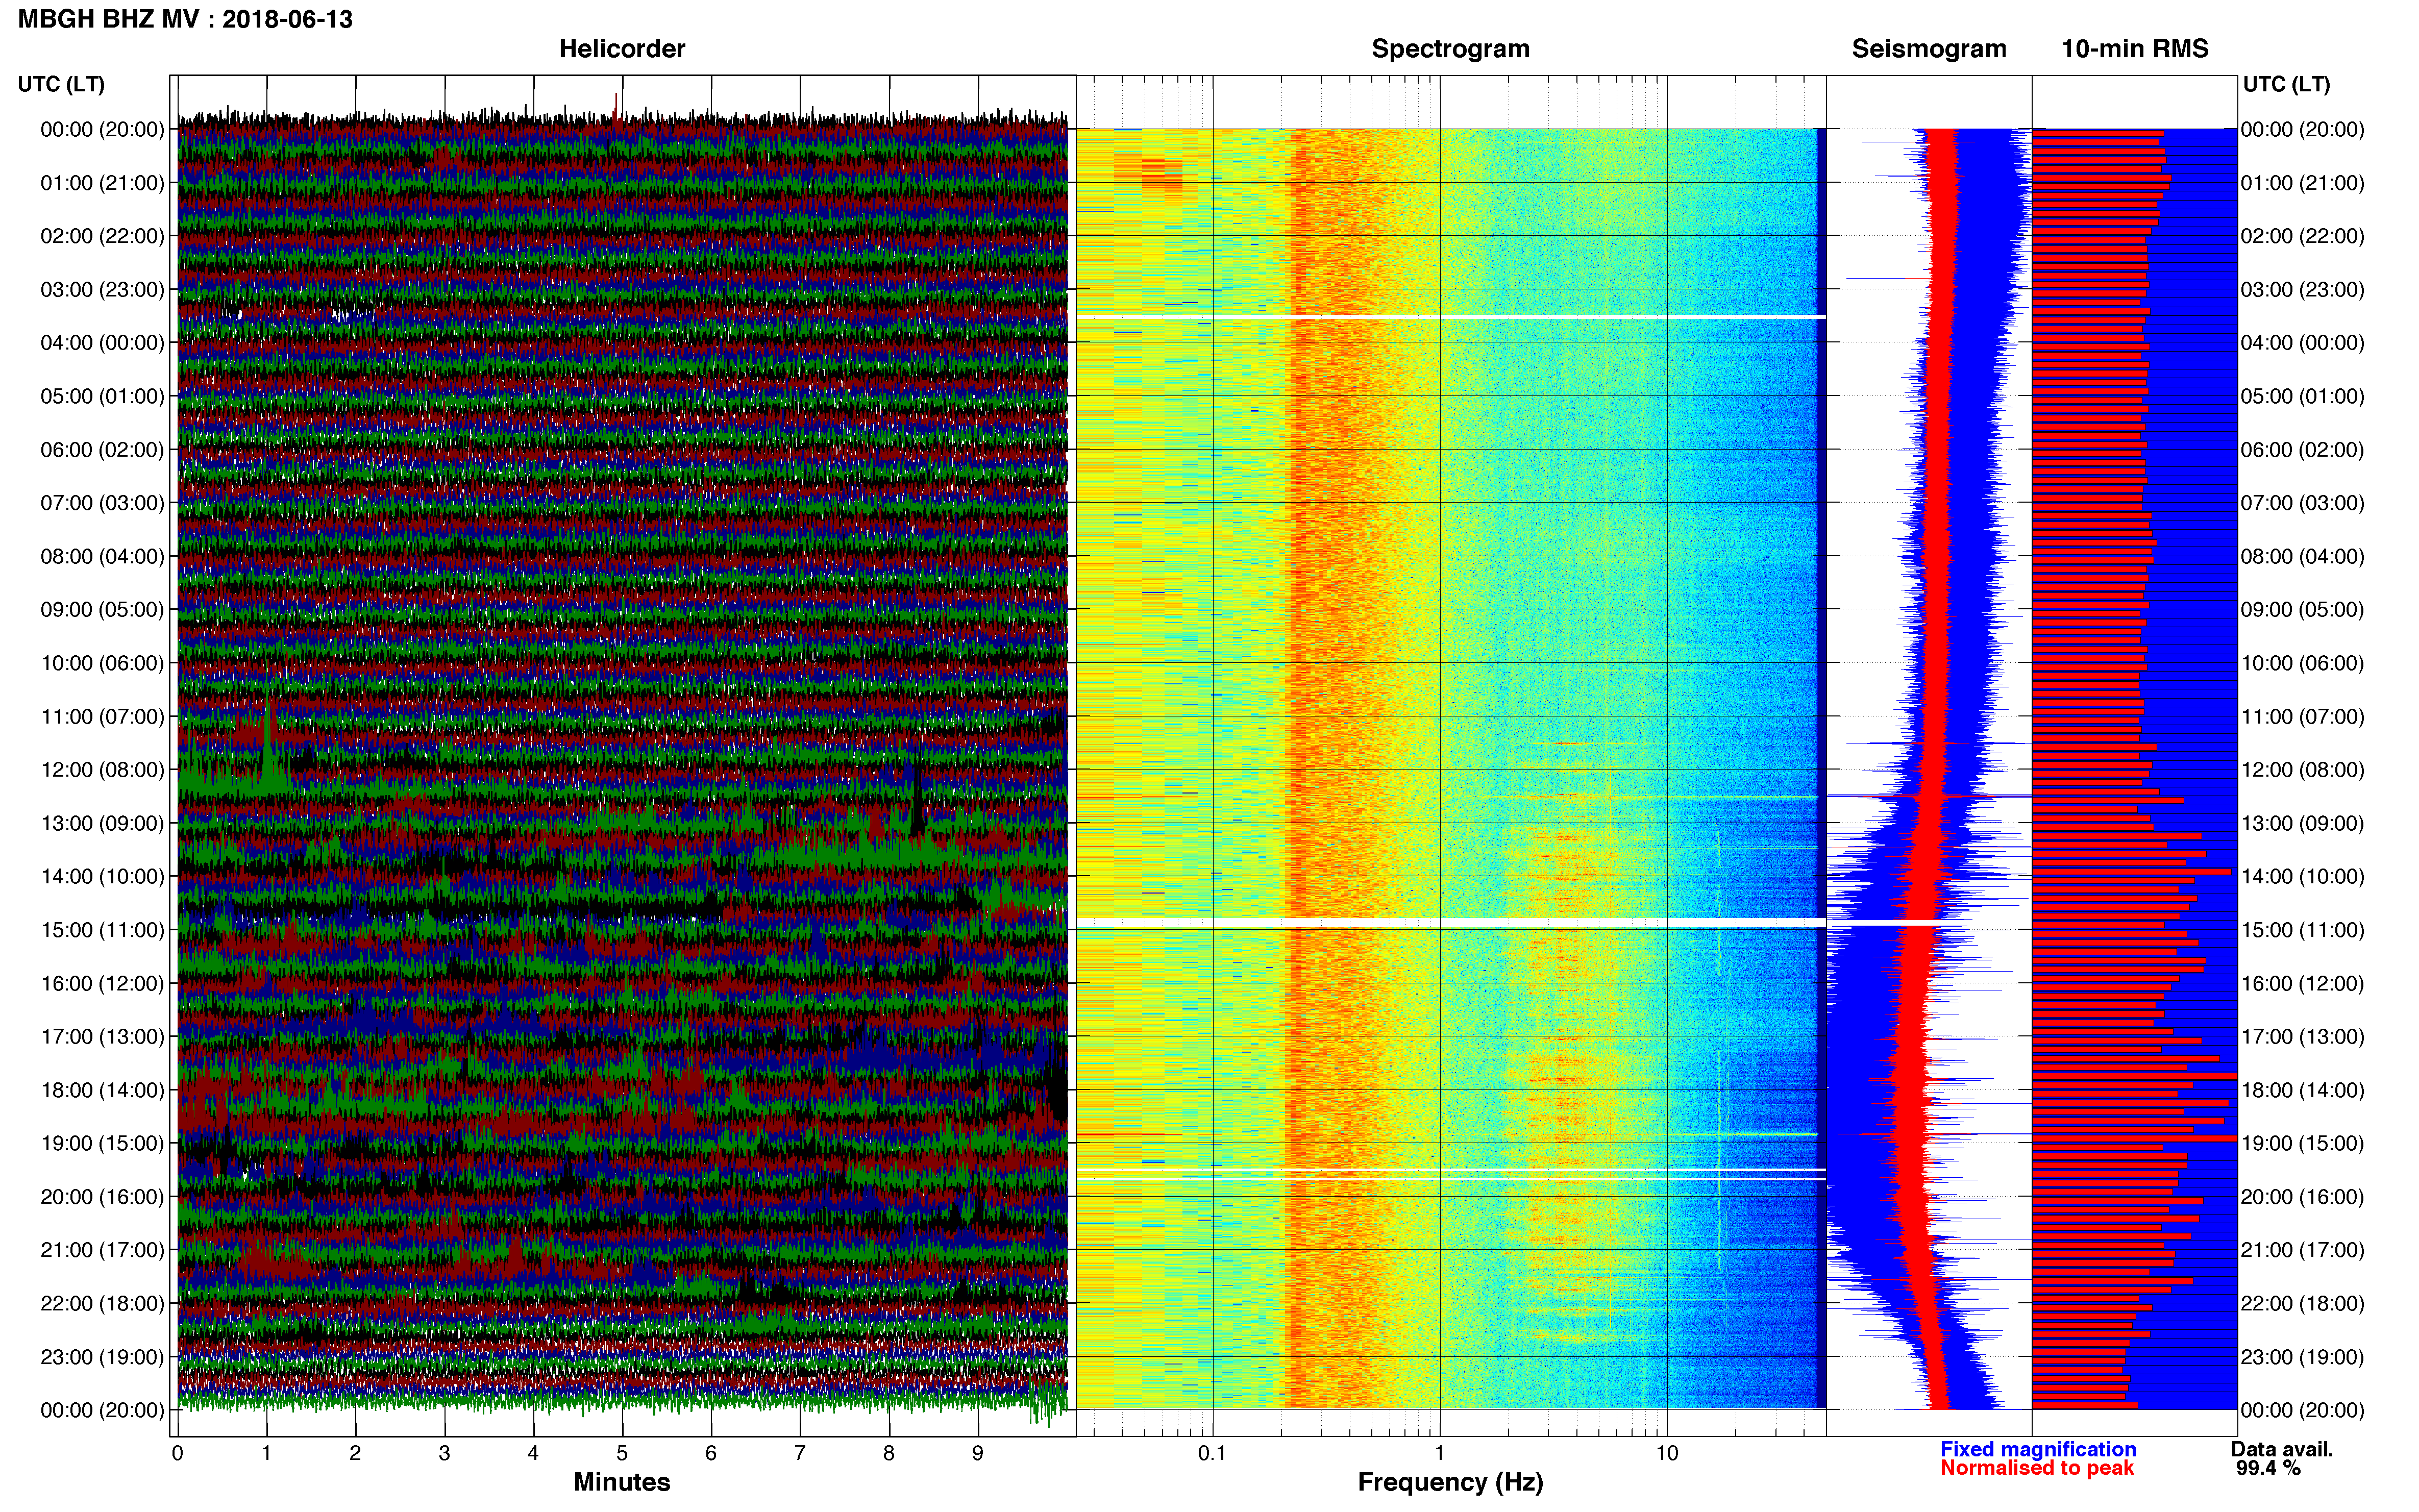Select '21:00 (17:00)' label next to RMS panel
The image size is (2419, 1512).
click(2303, 1250)
